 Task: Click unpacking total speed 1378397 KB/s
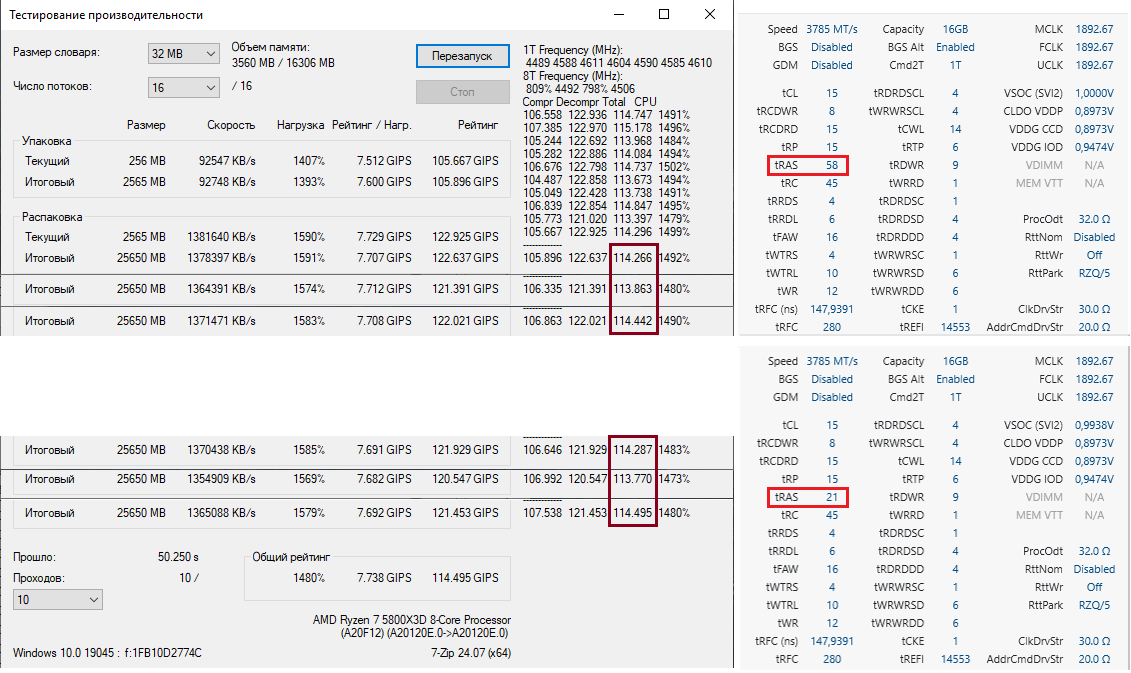221,258
